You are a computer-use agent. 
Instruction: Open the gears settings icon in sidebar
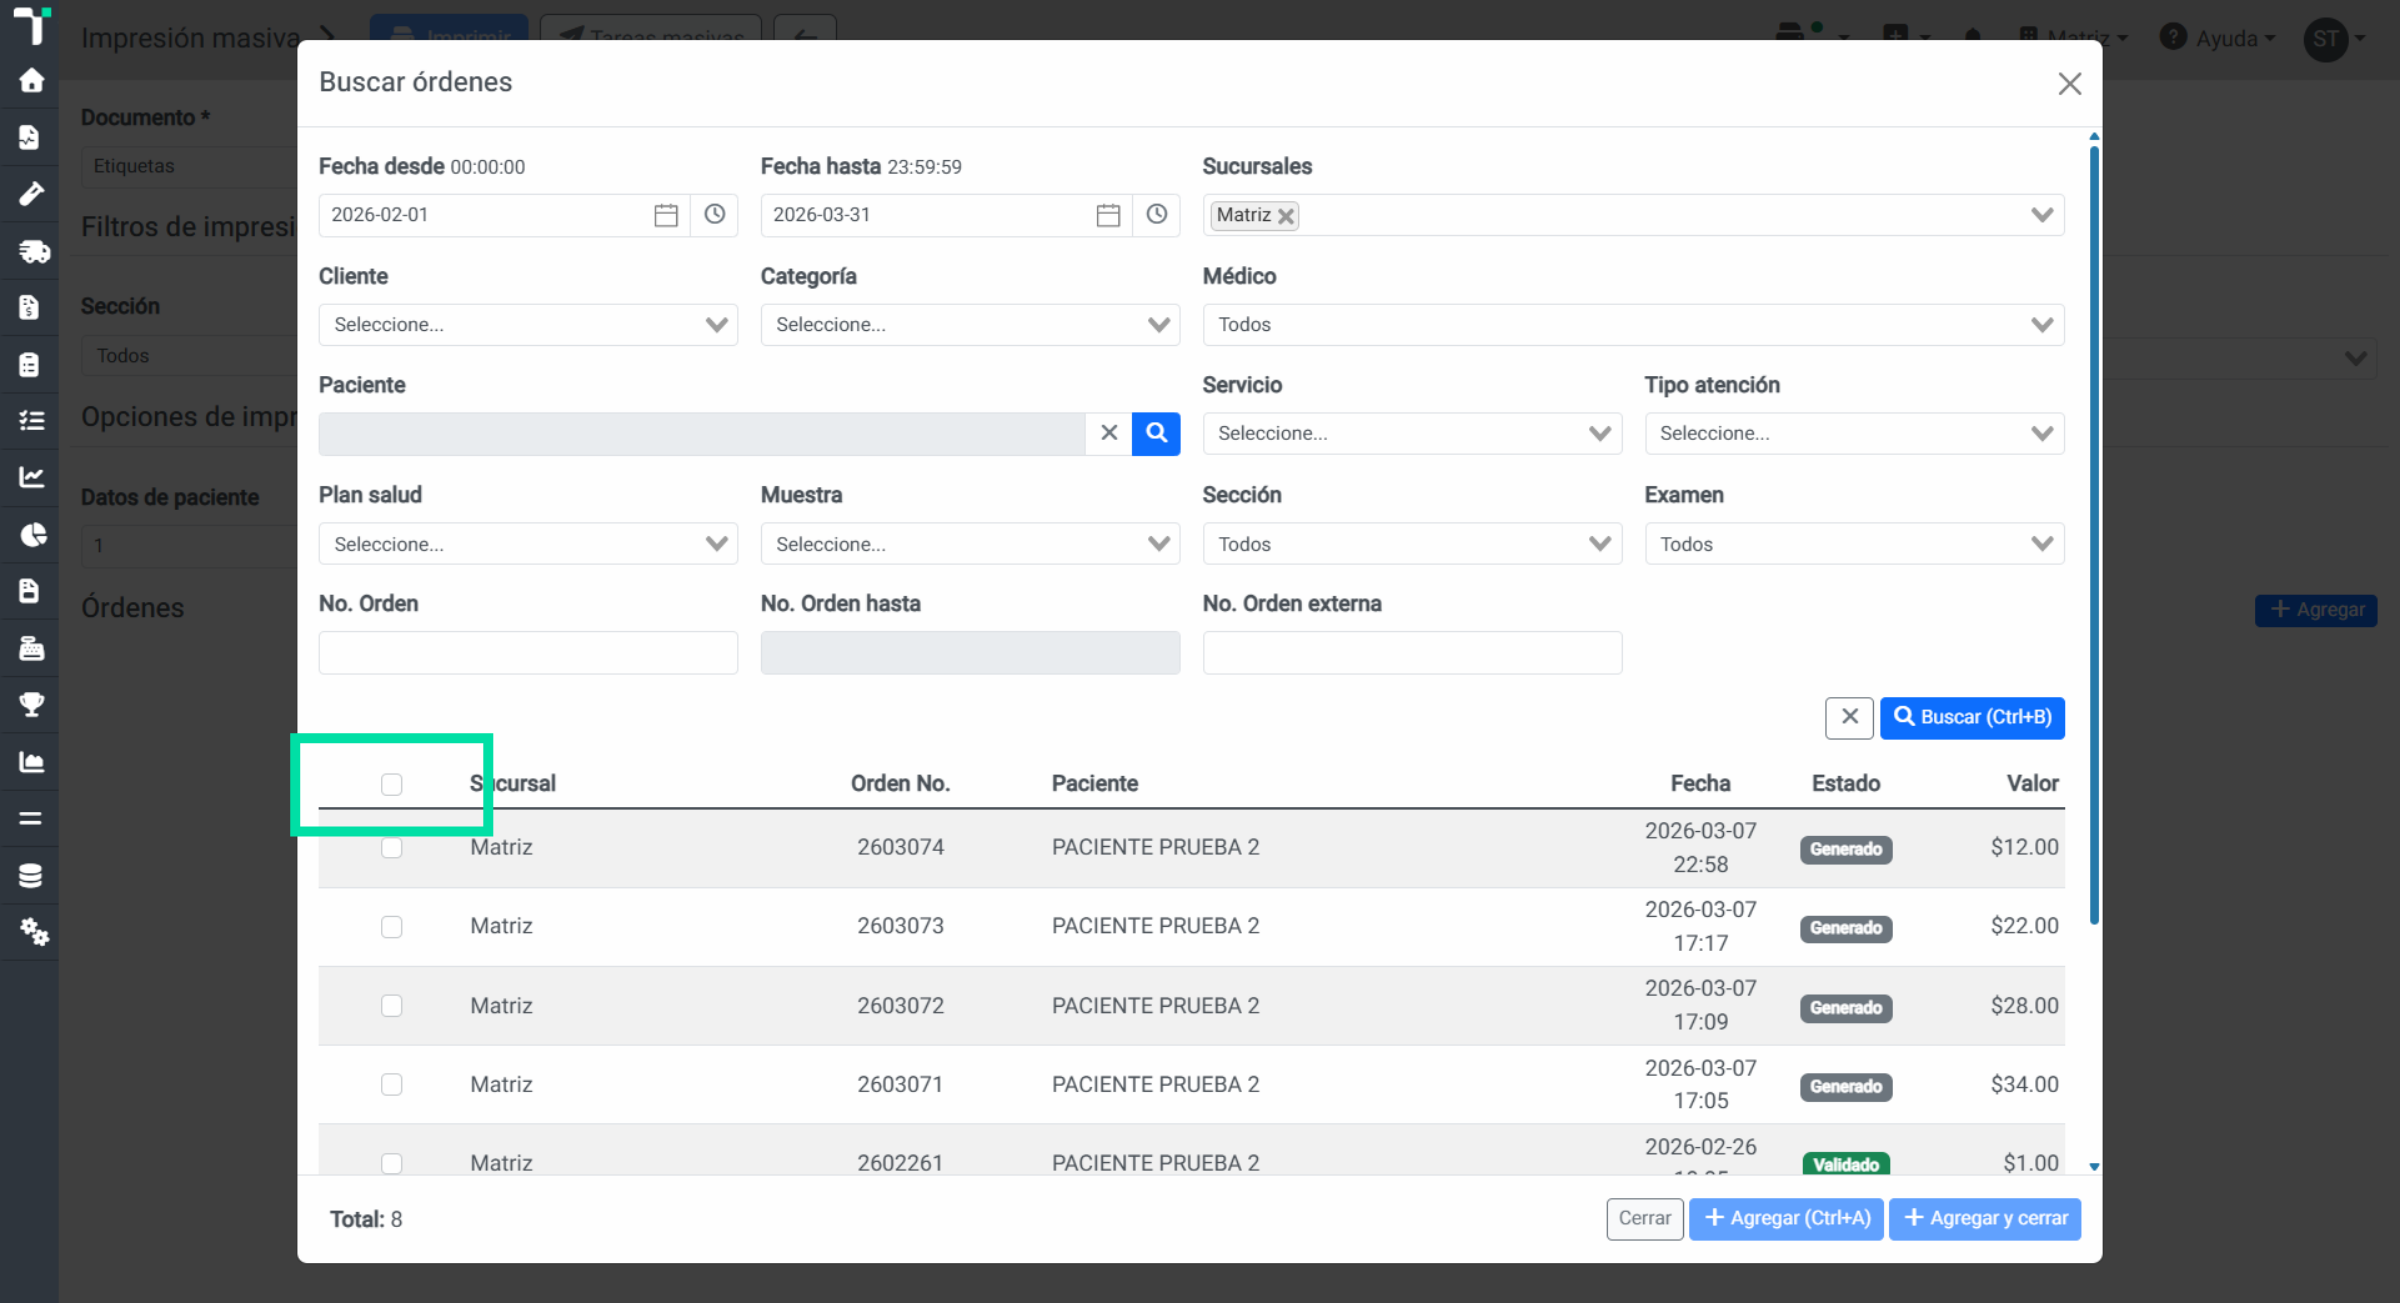pyautogui.click(x=32, y=932)
